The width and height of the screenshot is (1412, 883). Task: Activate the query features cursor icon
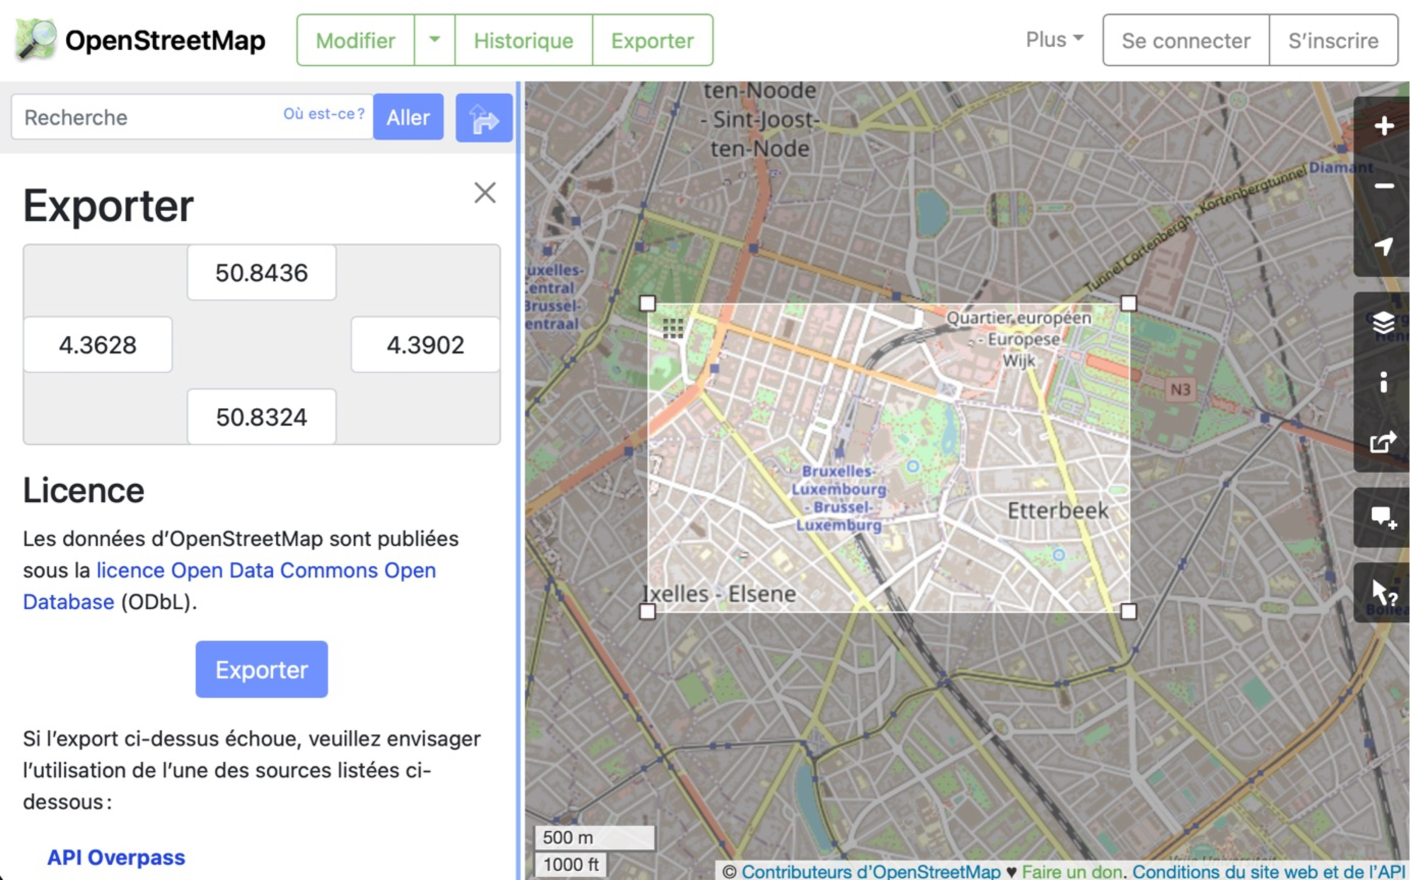pyautogui.click(x=1383, y=592)
